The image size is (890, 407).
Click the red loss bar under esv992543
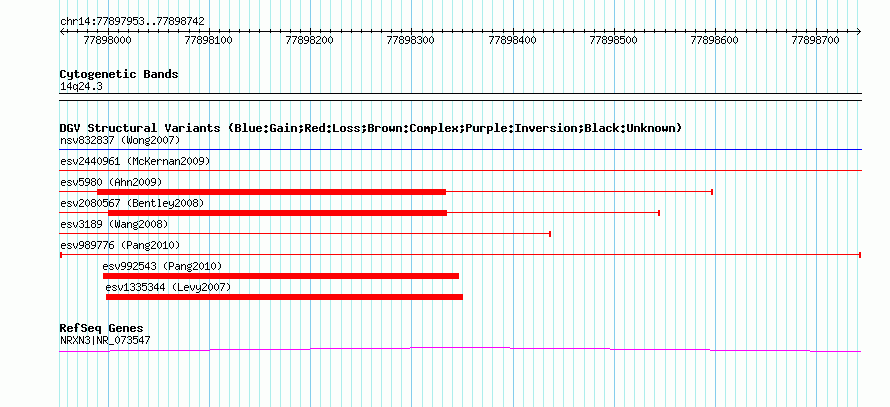281,276
